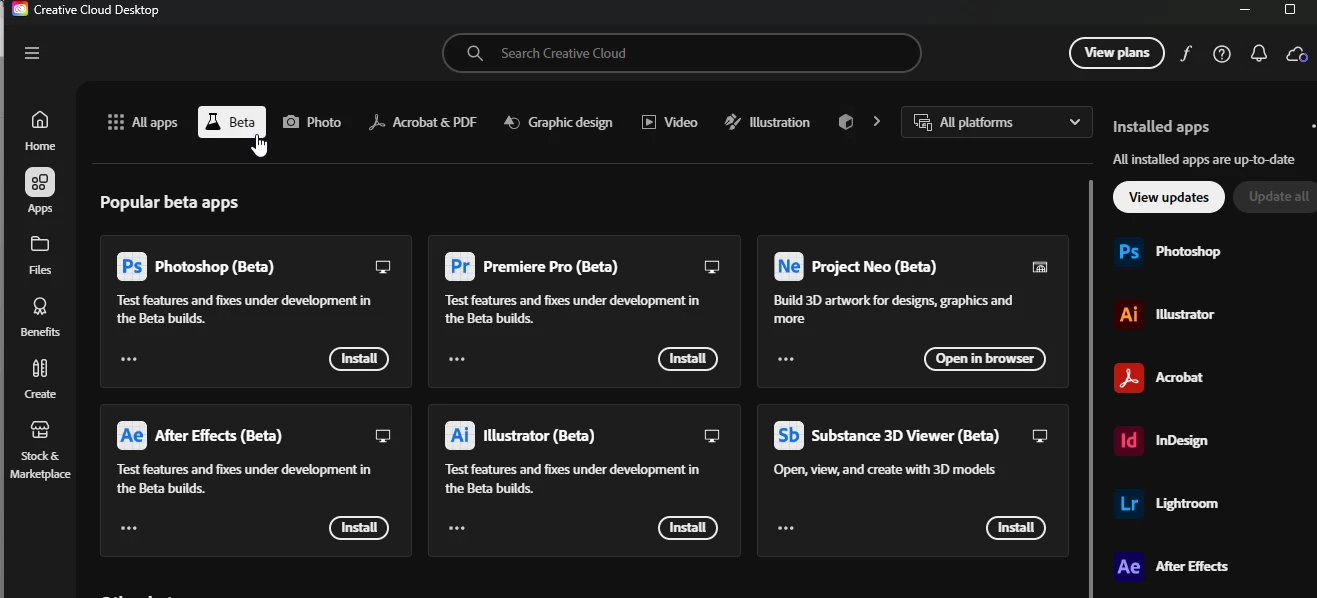
Task: Open Benefits in the sidebar
Action: point(40,317)
